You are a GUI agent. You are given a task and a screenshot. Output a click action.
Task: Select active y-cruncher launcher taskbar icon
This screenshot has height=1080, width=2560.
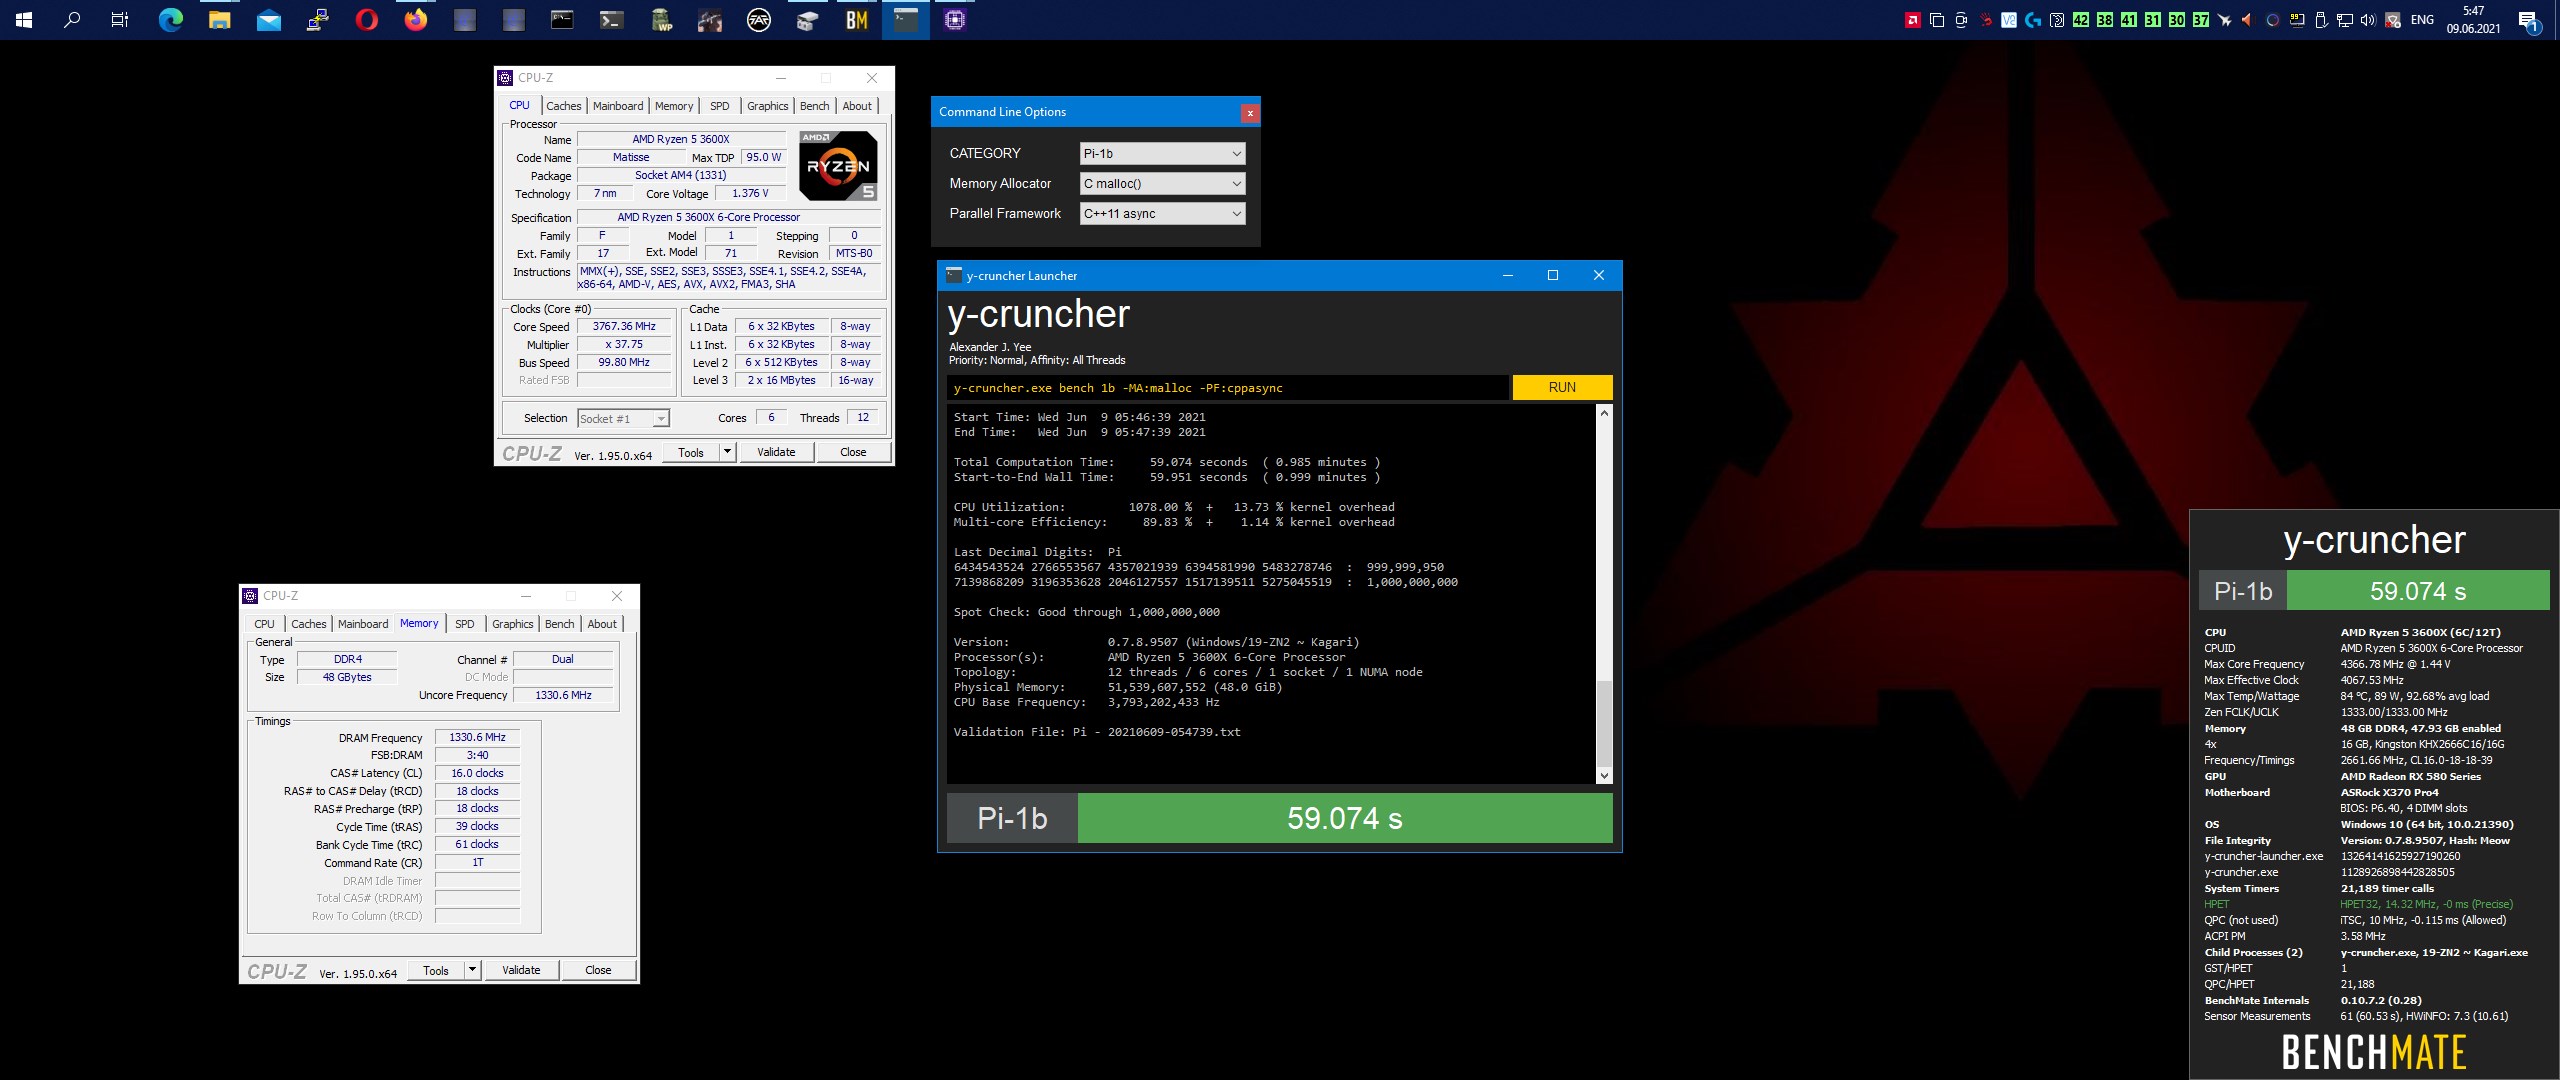point(905,19)
